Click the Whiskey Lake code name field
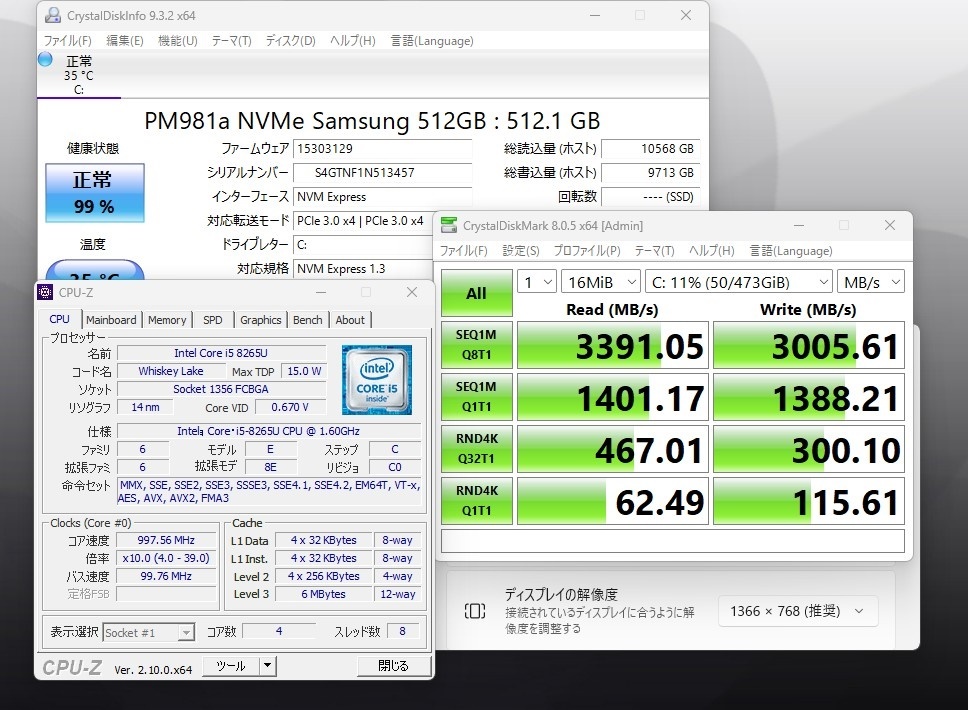The height and width of the screenshot is (710, 968). [171, 370]
